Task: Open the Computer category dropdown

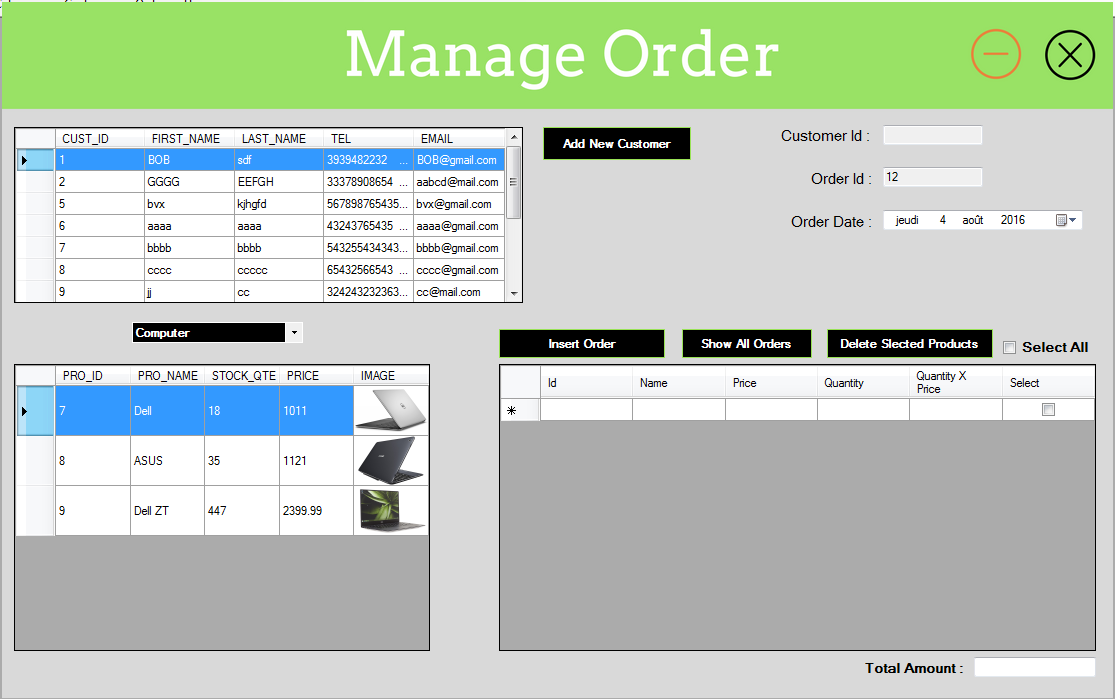Action: point(294,332)
